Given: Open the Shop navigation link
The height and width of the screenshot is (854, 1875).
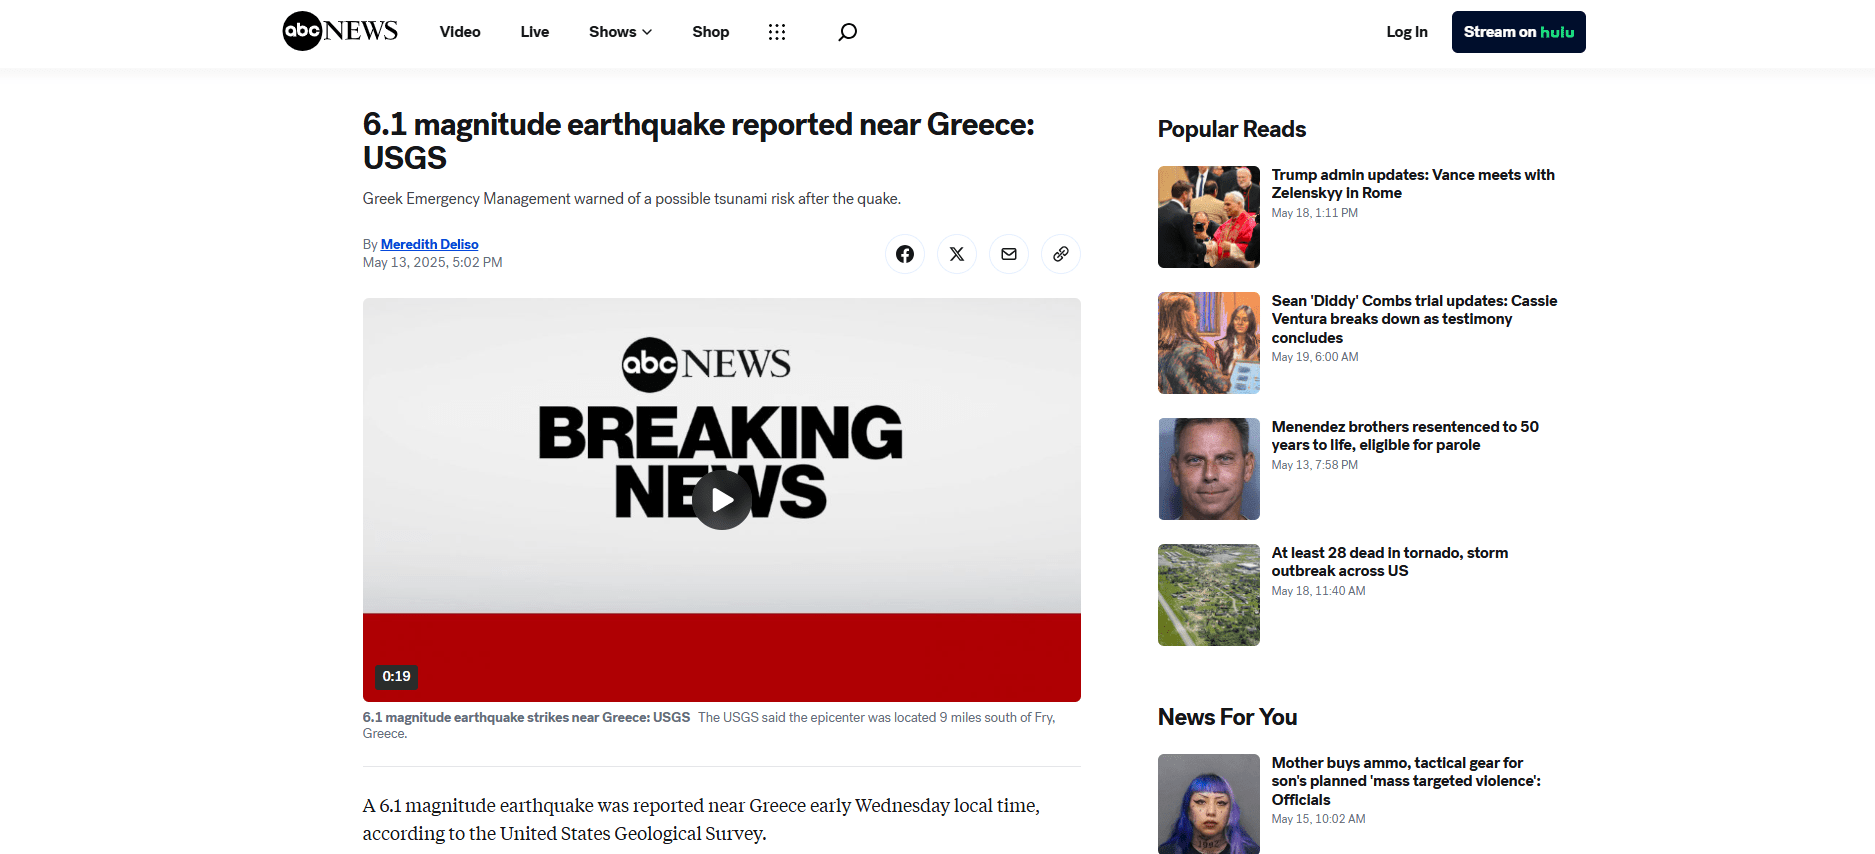Looking at the screenshot, I should (710, 32).
